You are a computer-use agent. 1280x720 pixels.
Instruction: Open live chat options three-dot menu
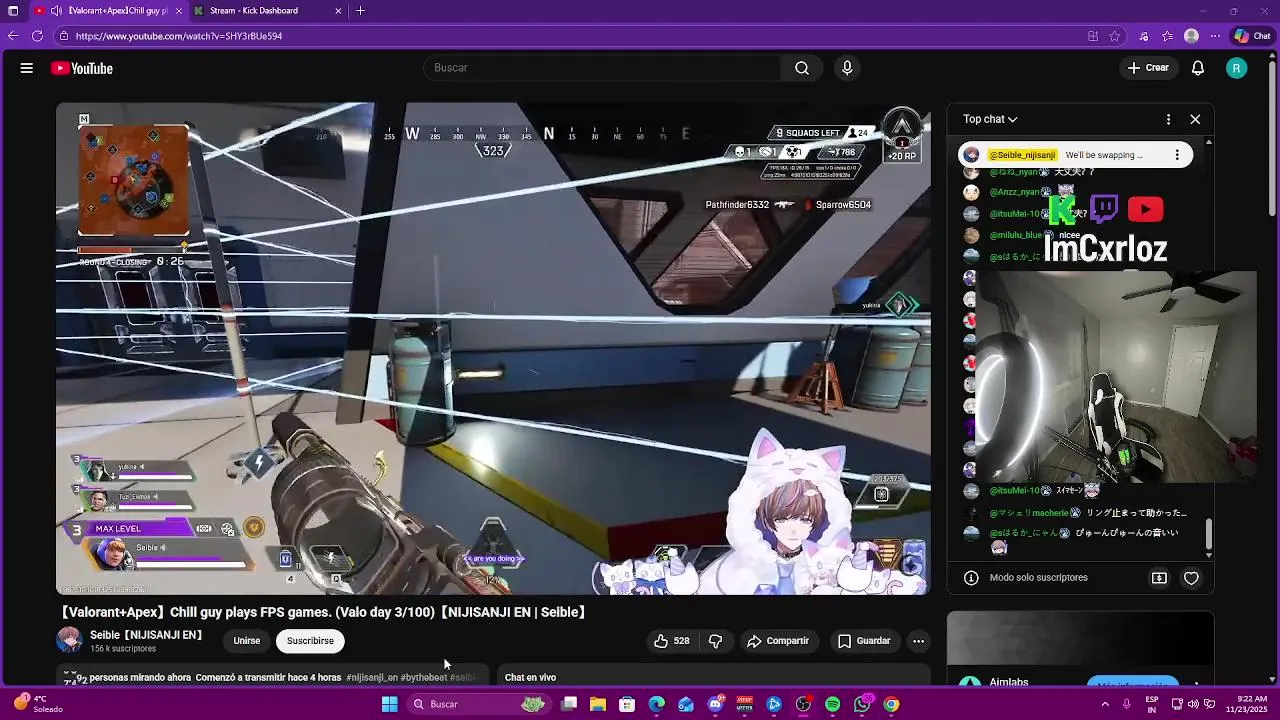coord(1168,119)
